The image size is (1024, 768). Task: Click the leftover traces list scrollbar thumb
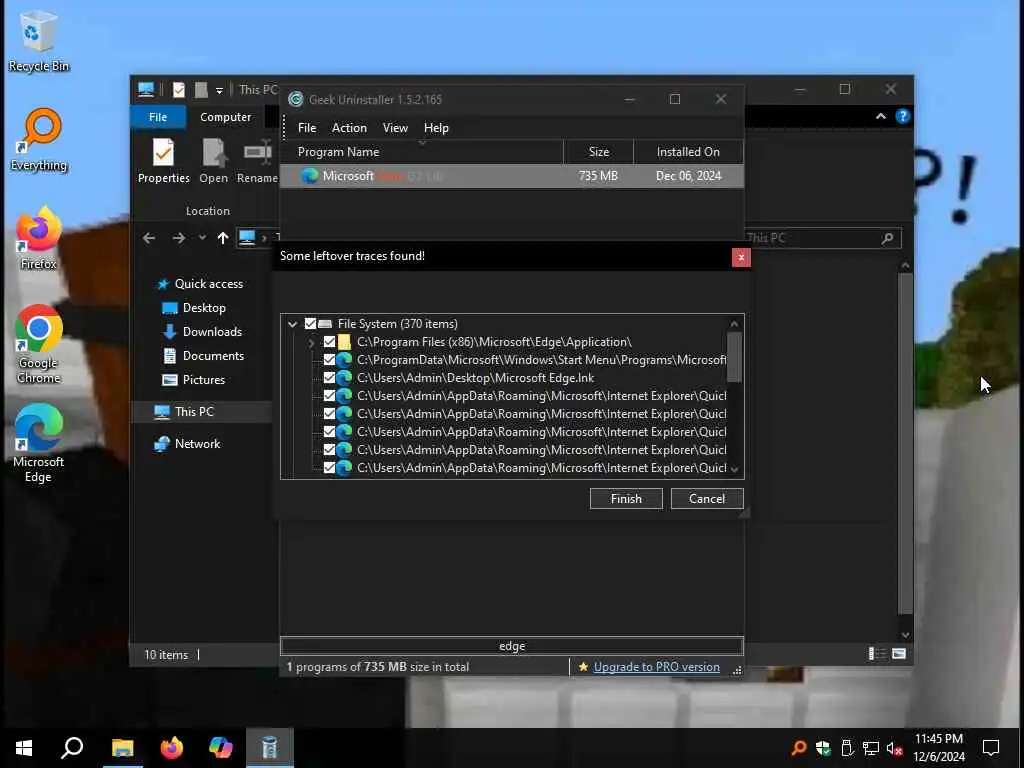coord(734,357)
